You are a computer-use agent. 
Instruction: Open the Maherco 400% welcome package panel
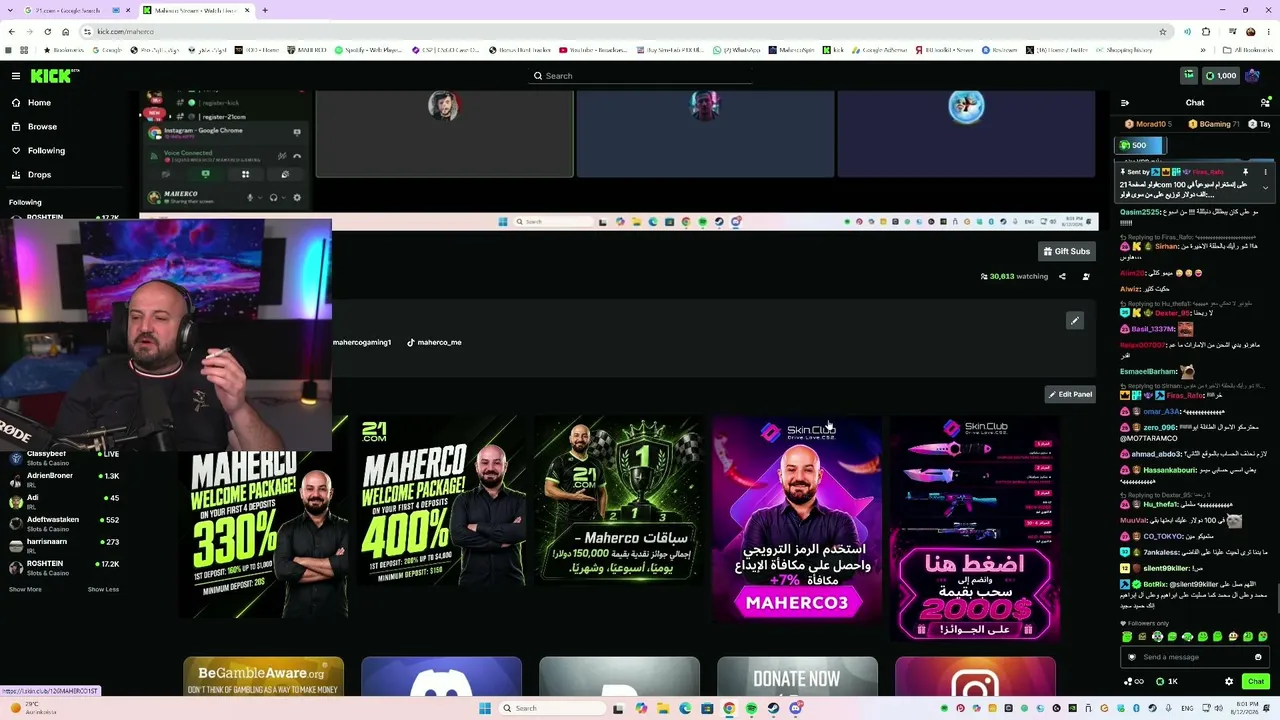441,502
